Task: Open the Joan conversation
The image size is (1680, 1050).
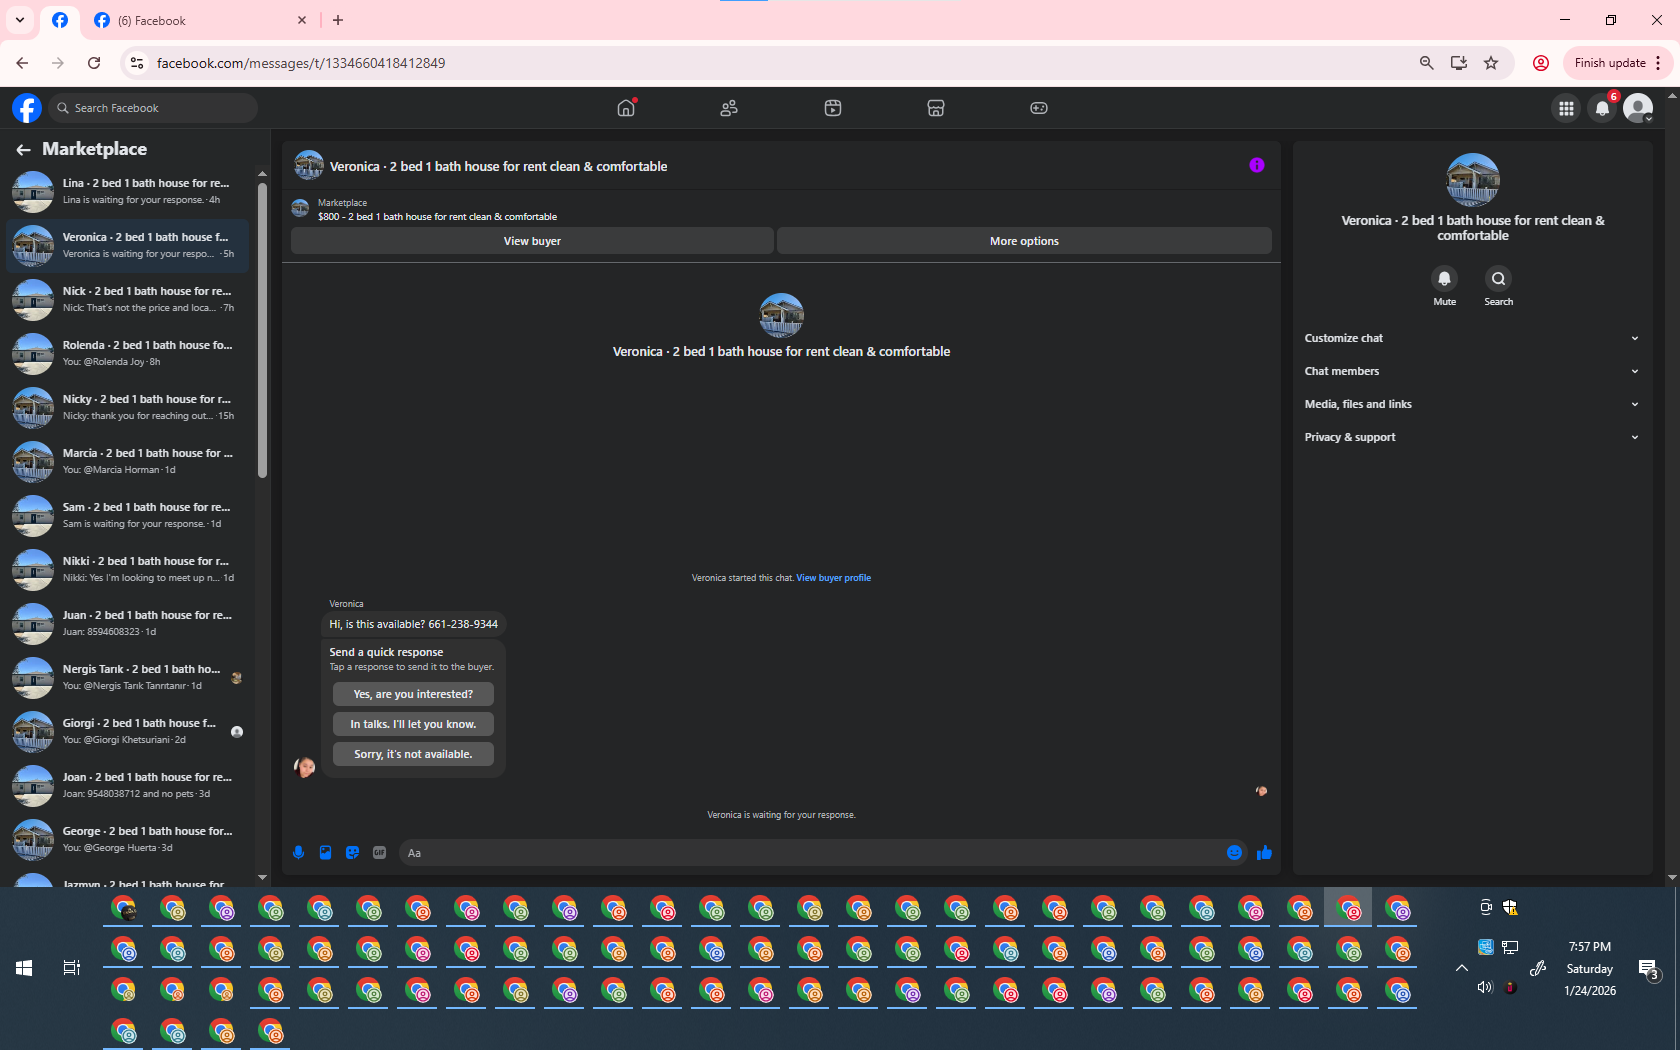Action: [128, 786]
